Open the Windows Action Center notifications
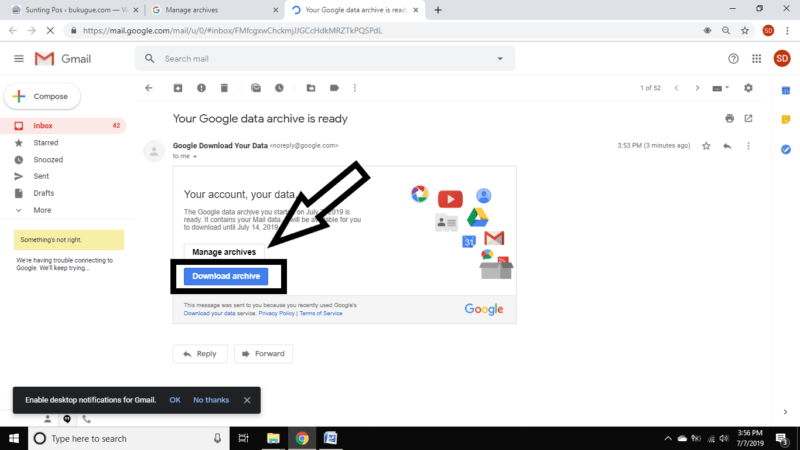800x450 pixels. click(x=782, y=438)
